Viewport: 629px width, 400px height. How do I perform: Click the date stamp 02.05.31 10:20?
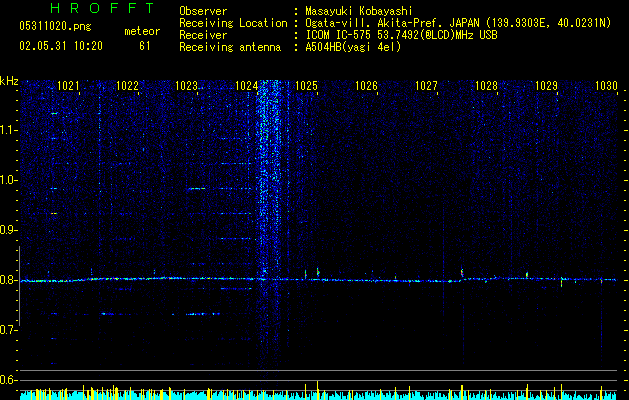61,46
